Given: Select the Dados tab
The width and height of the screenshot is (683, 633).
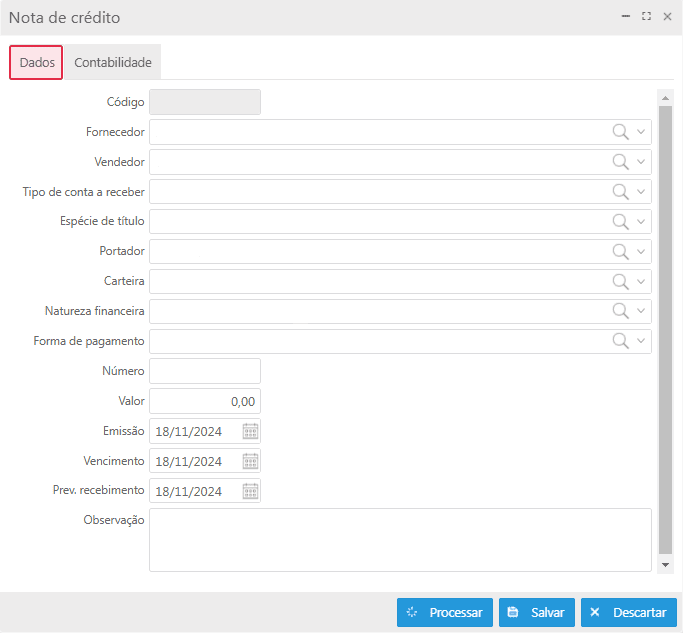Looking at the screenshot, I should click(x=37, y=63).
